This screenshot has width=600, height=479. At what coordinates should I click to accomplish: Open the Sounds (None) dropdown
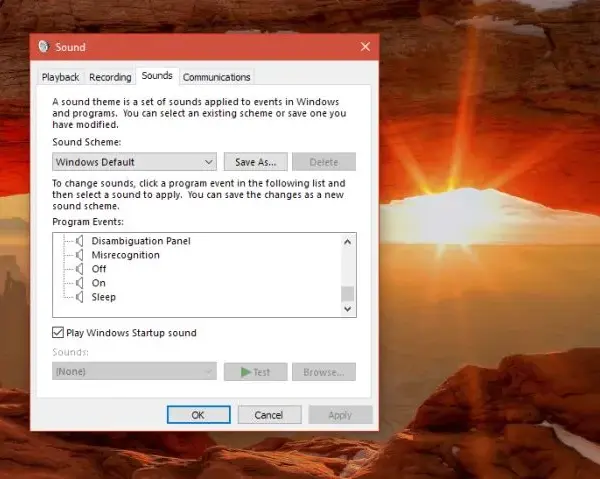pos(134,371)
